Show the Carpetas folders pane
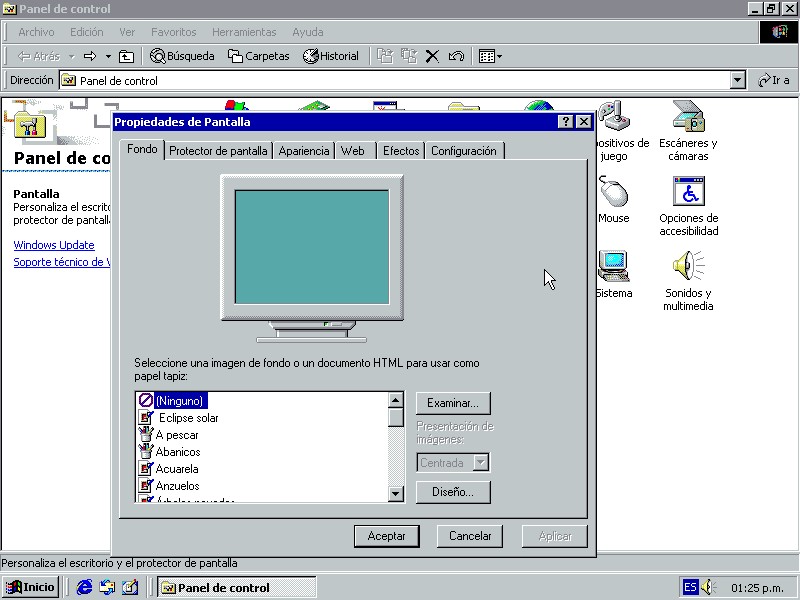The width and height of the screenshot is (800, 600). (258, 56)
